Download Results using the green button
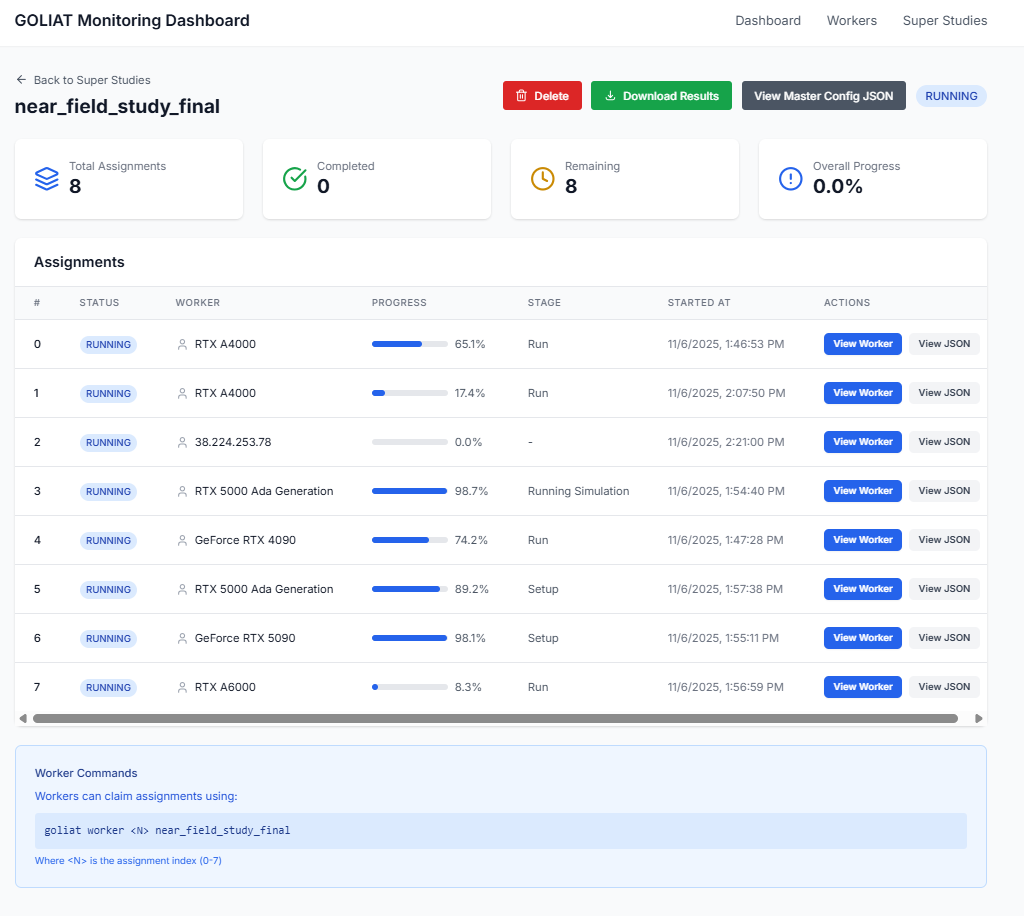This screenshot has height=916, width=1024. point(661,96)
